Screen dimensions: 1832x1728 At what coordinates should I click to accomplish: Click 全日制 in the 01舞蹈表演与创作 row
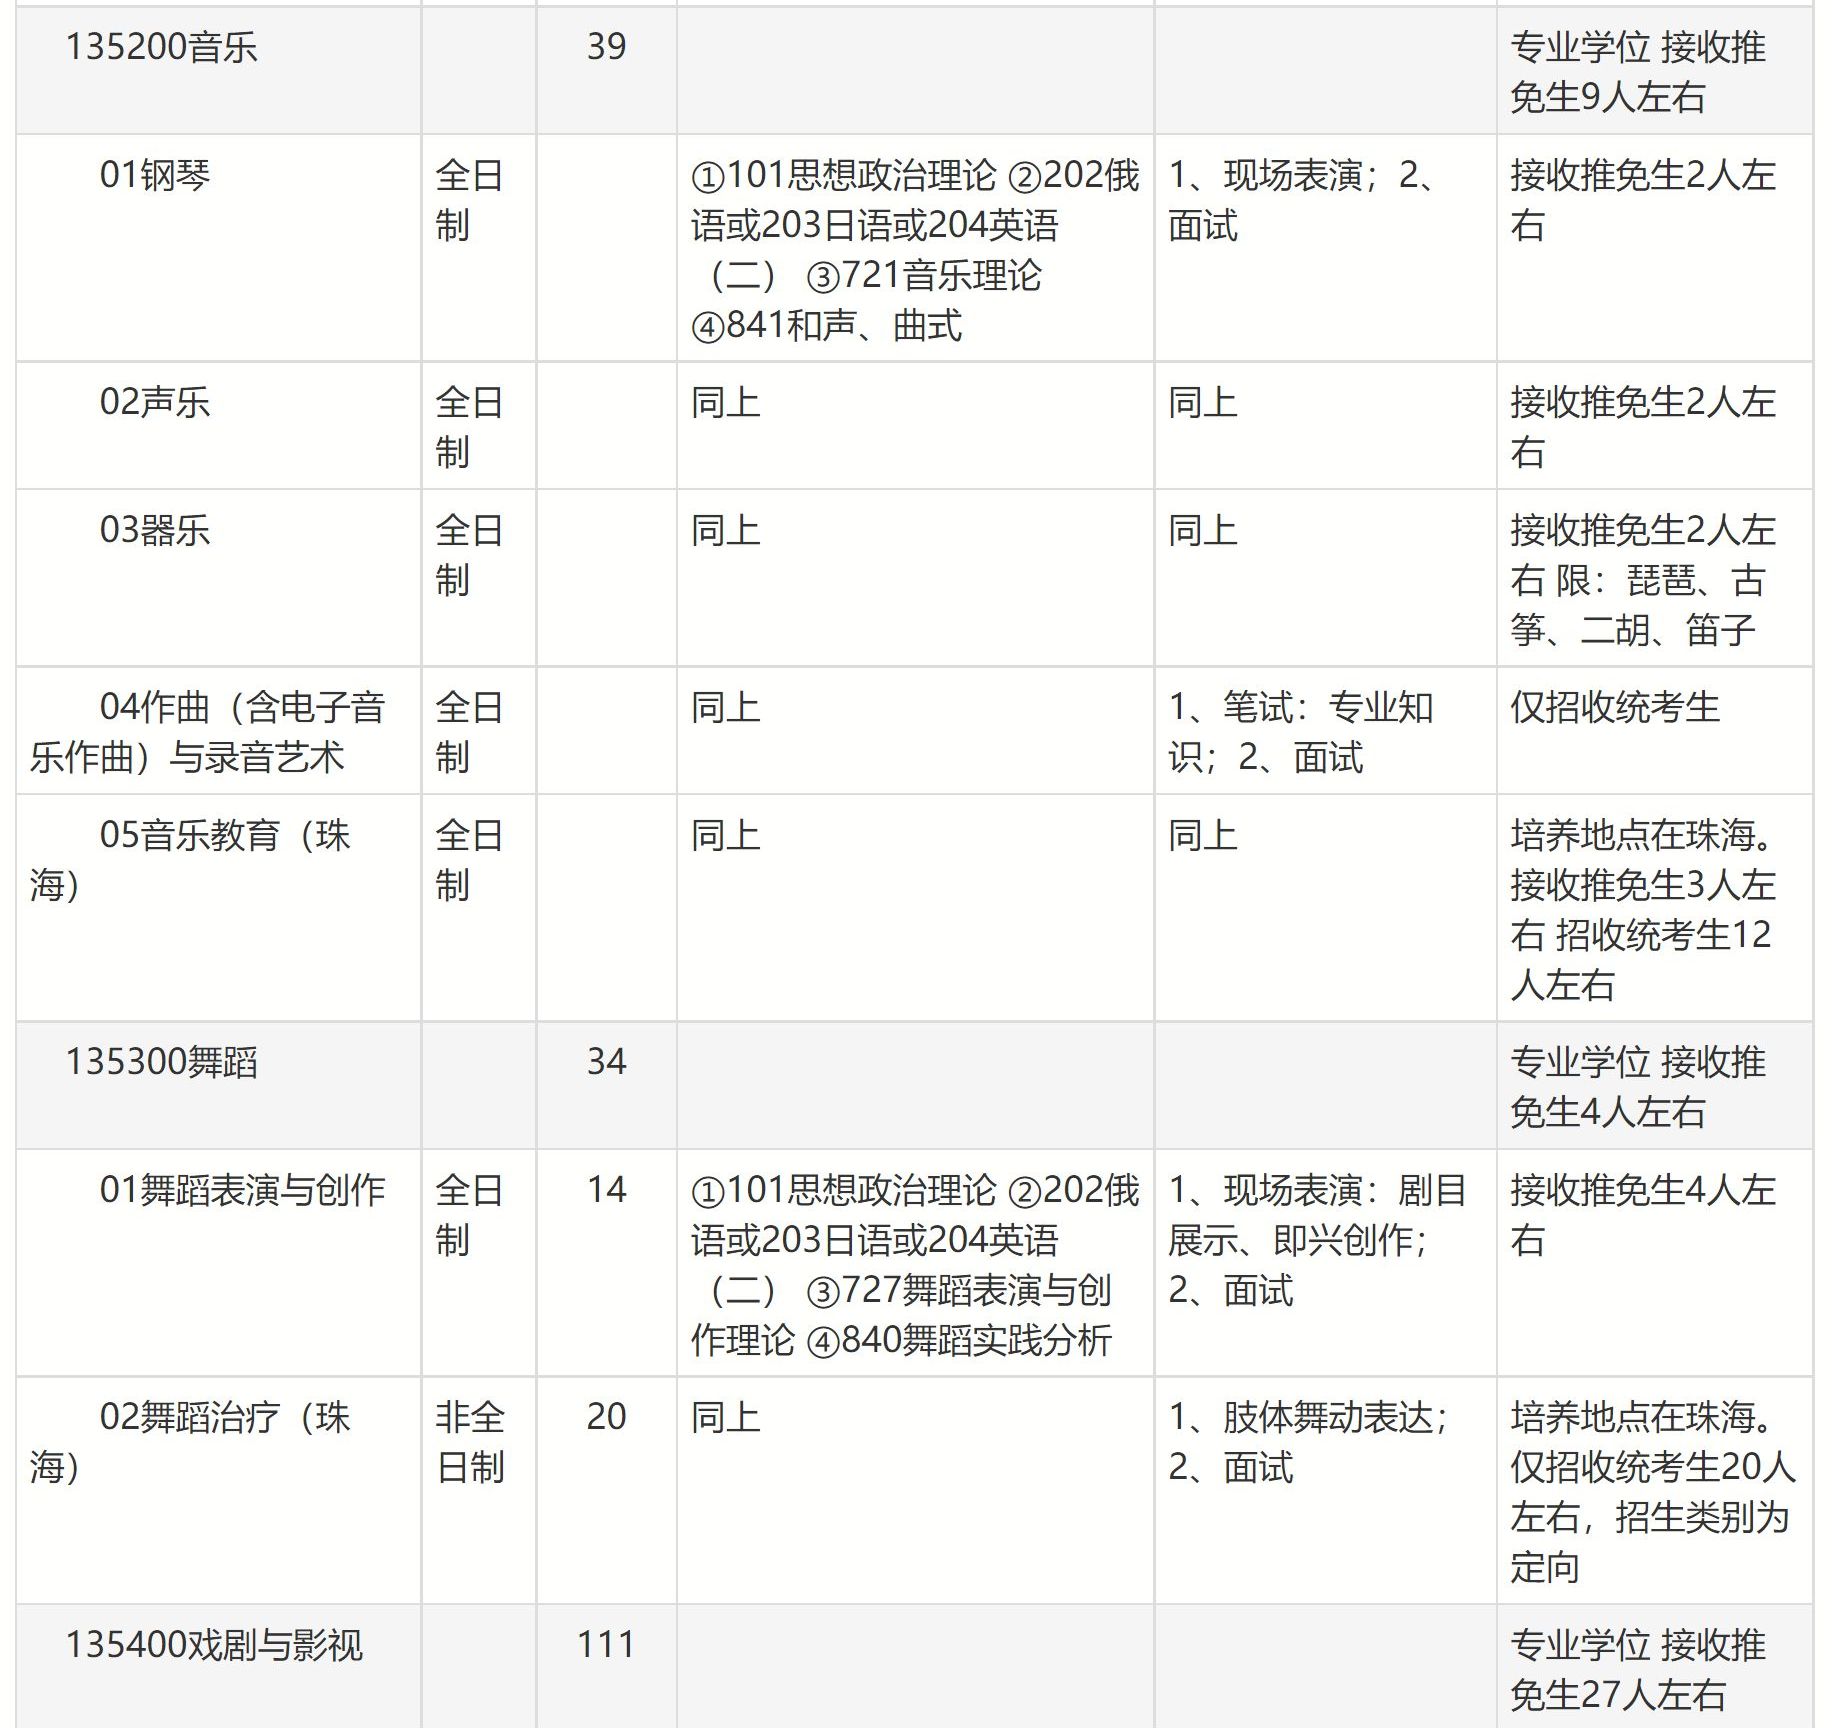coord(469,1215)
